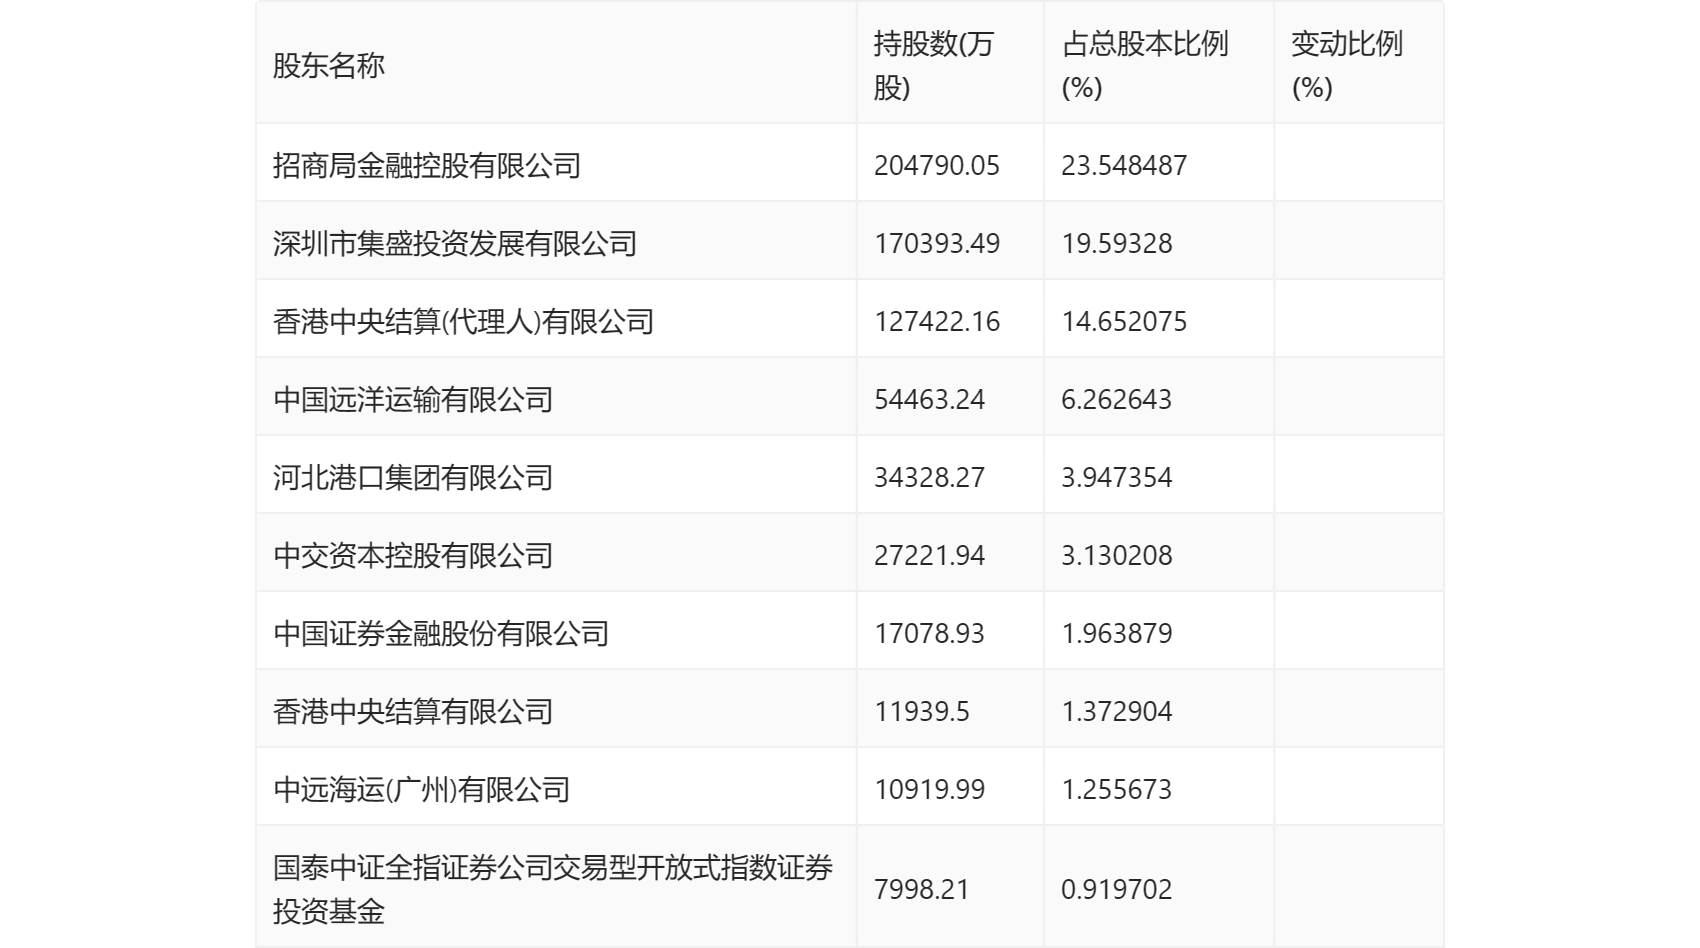Select shareholder 河北港口集团有限公司
Screen dimensions: 1700x948
[413, 477]
